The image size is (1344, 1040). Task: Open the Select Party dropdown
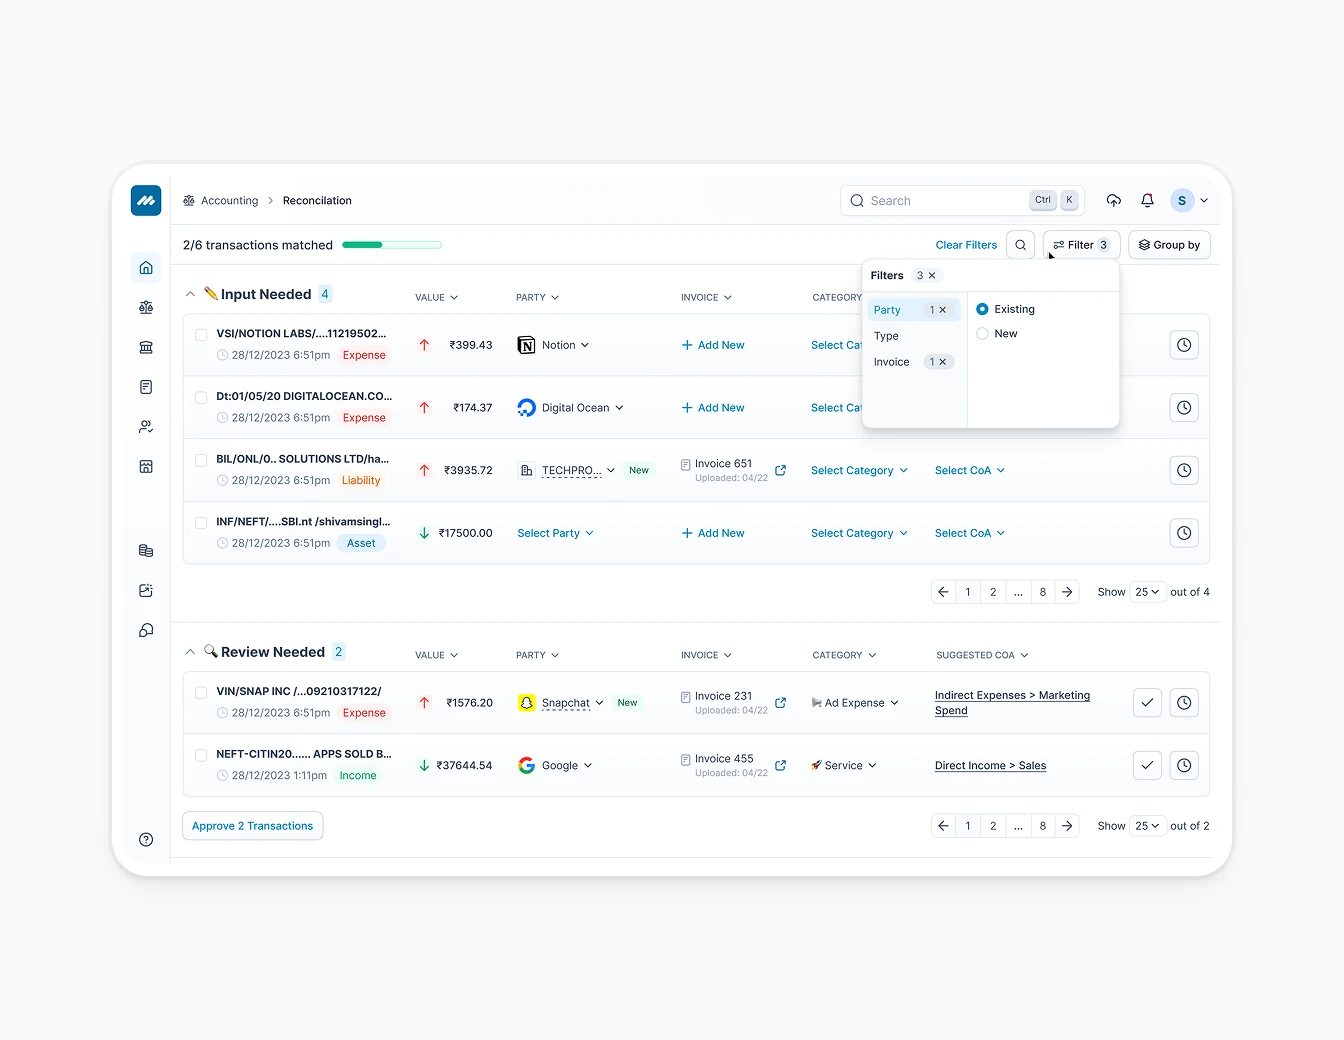[x=555, y=533]
